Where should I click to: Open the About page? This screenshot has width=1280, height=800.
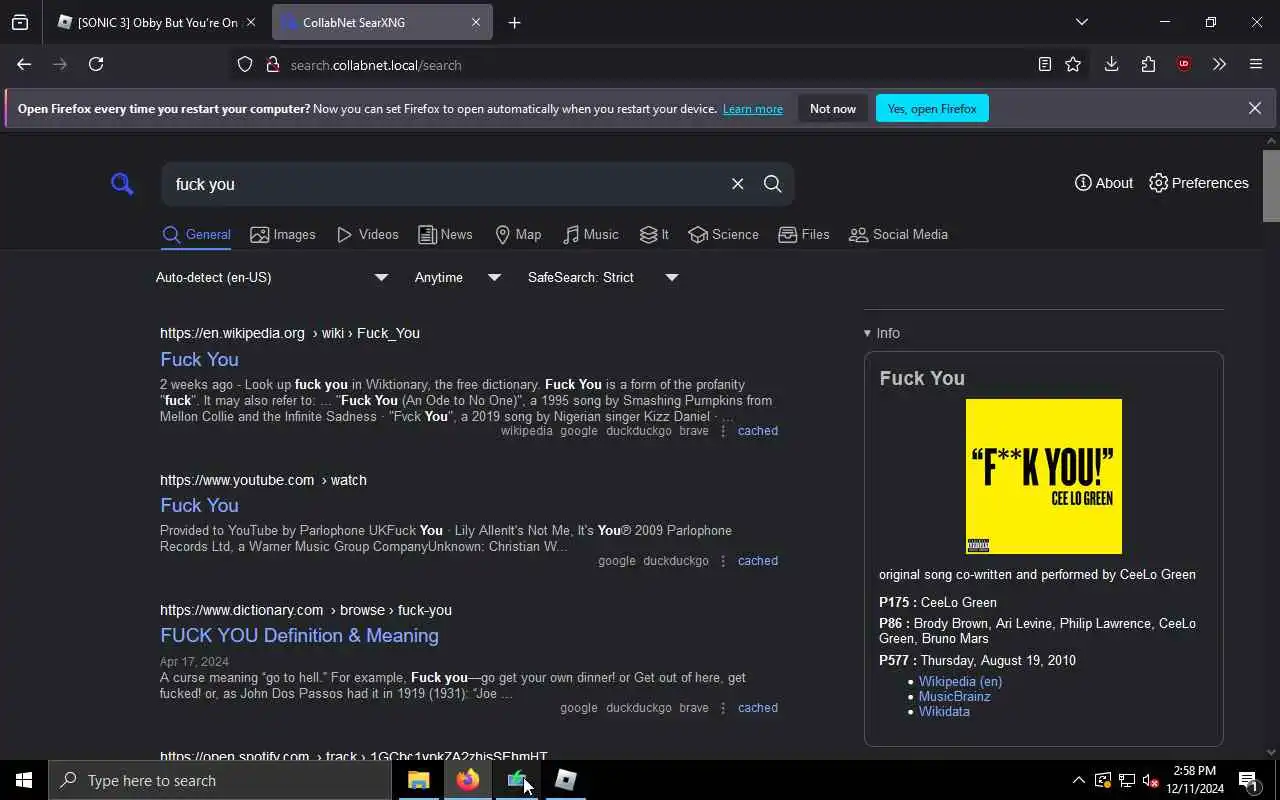click(x=1104, y=183)
